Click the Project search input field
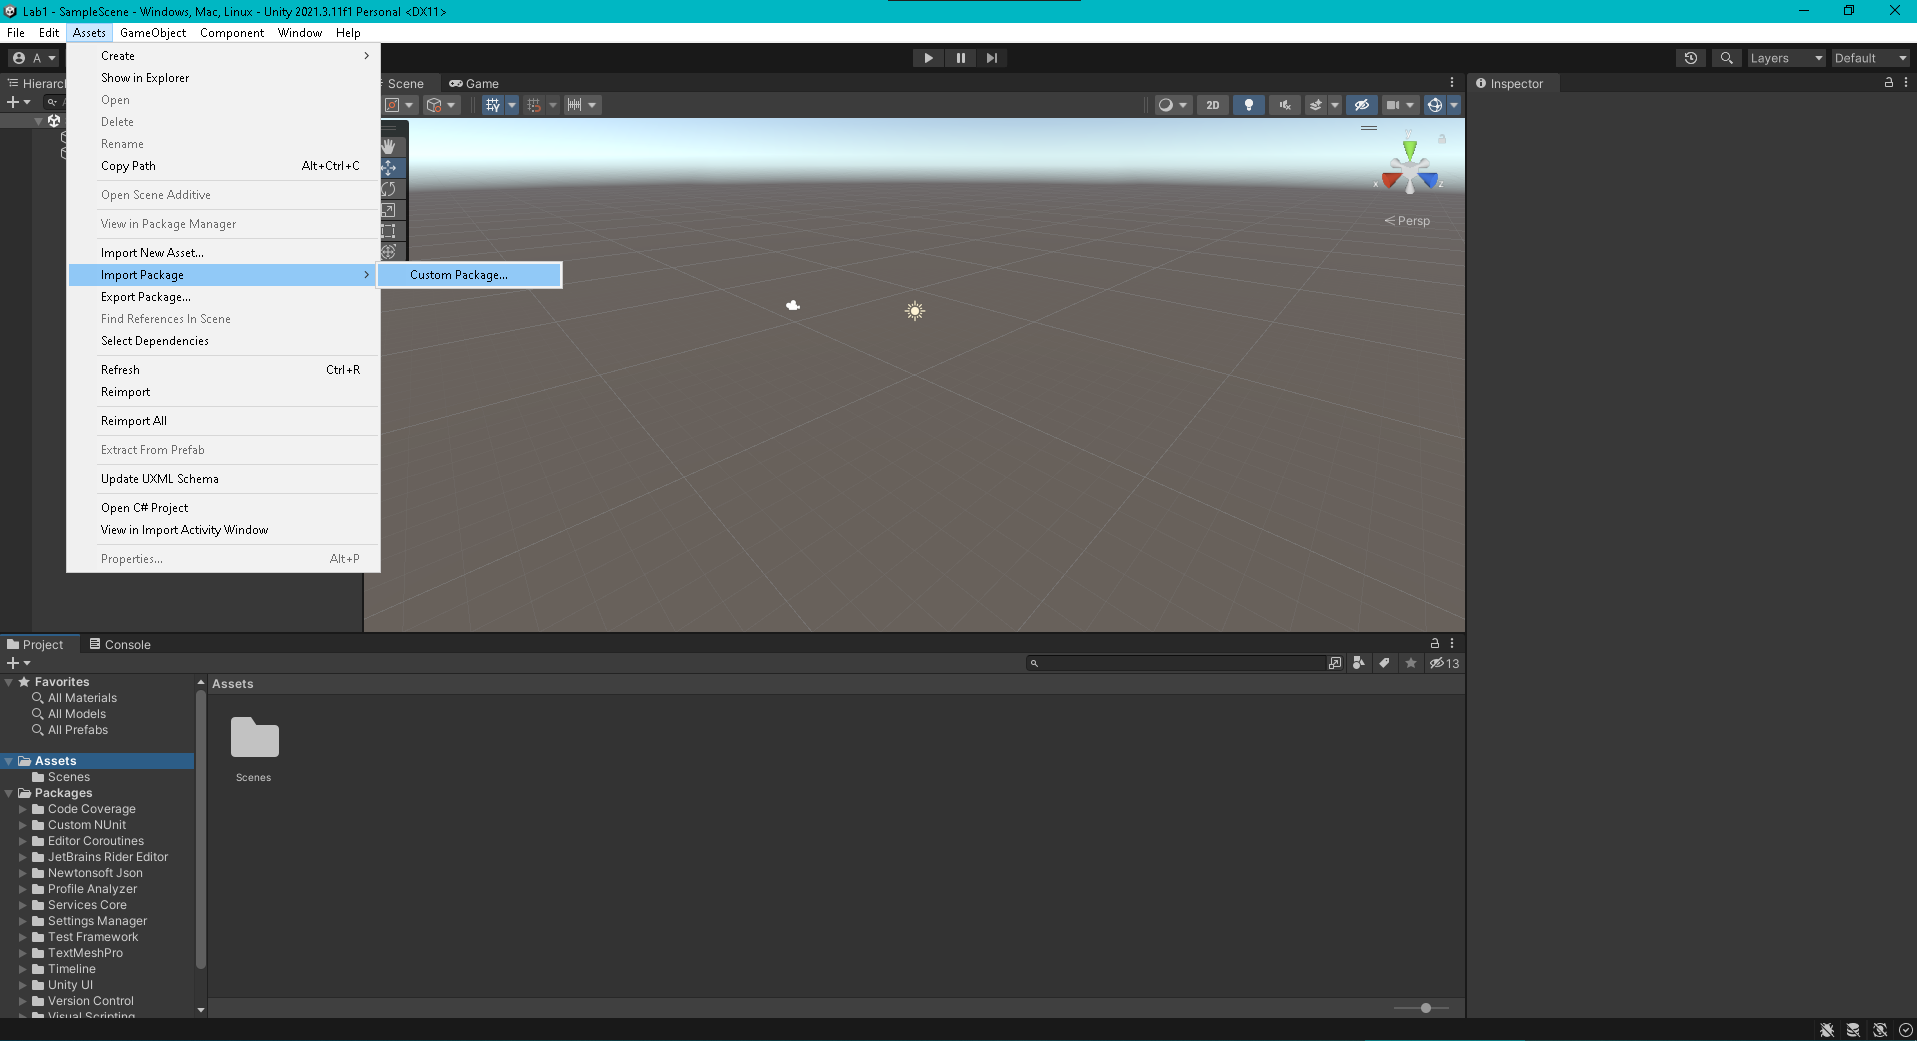Image resolution: width=1917 pixels, height=1041 pixels. 1176,663
